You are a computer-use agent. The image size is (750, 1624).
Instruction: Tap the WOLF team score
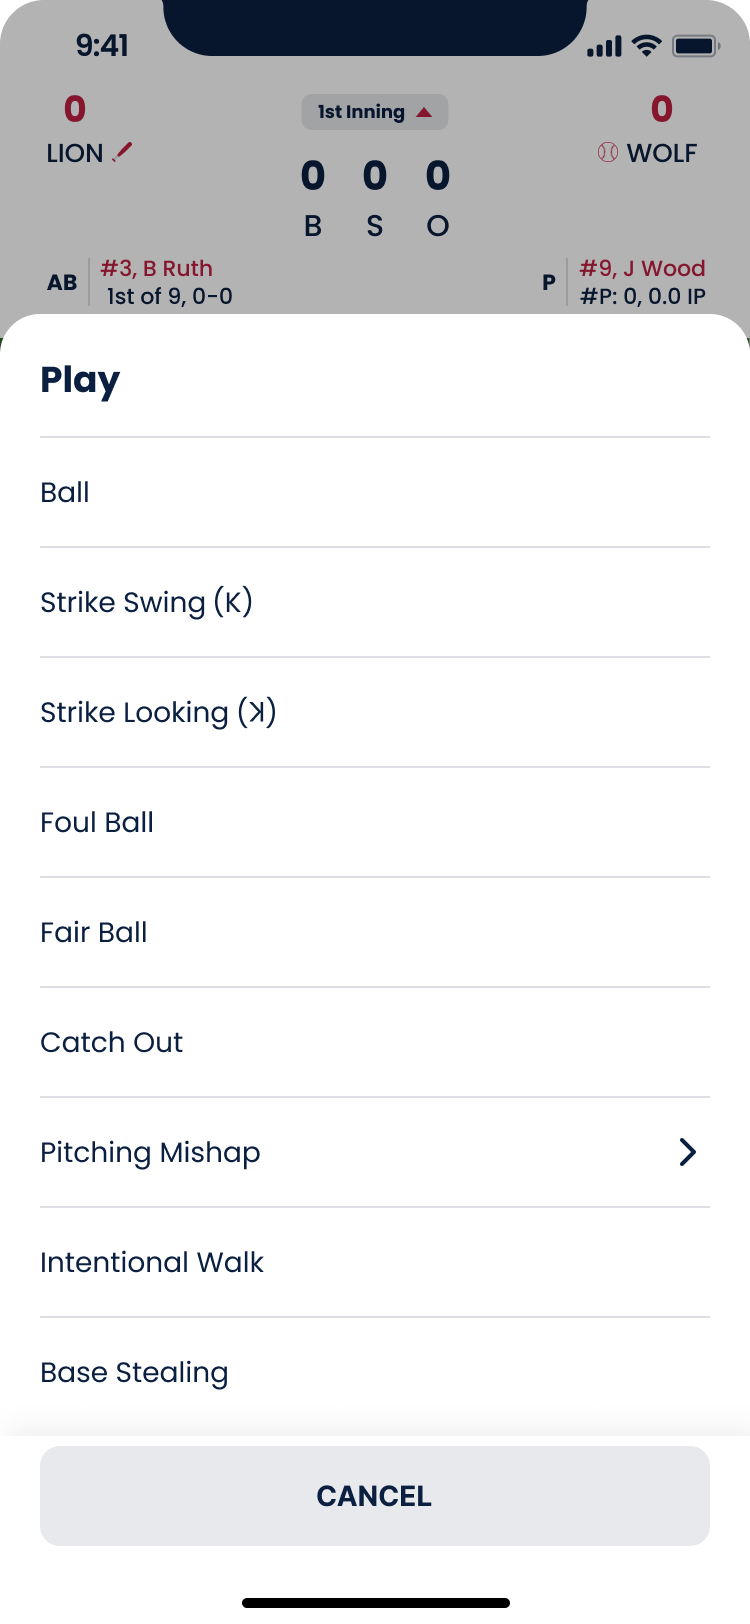662,109
